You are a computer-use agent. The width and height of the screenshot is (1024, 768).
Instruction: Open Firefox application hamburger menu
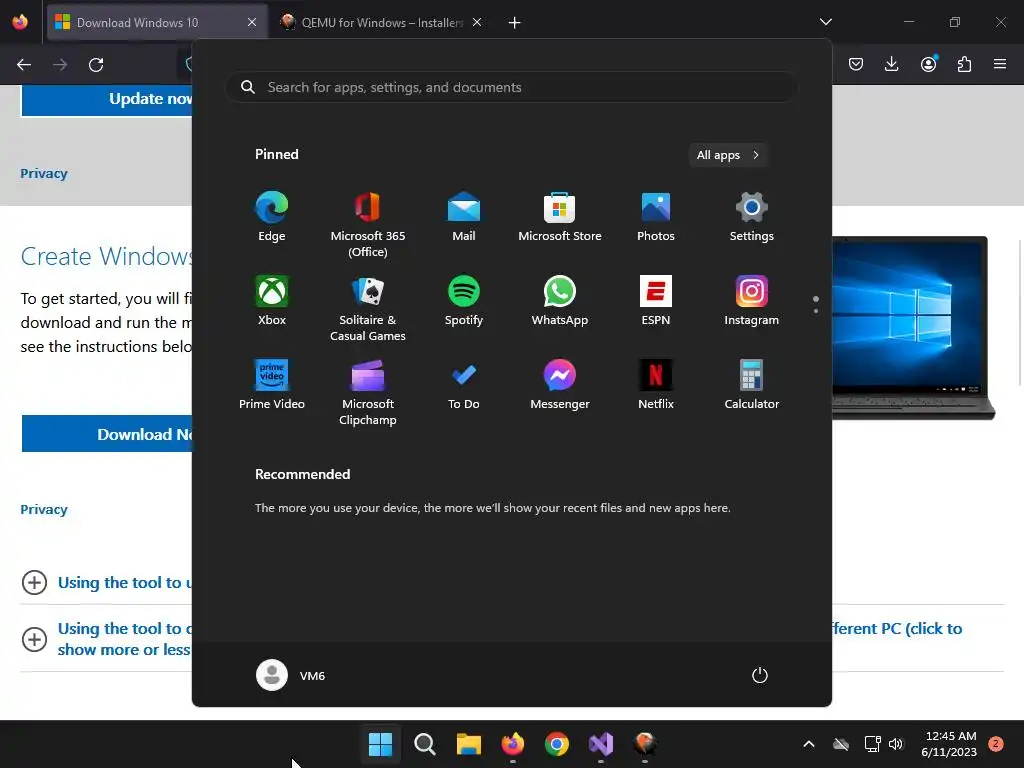pos(1000,64)
